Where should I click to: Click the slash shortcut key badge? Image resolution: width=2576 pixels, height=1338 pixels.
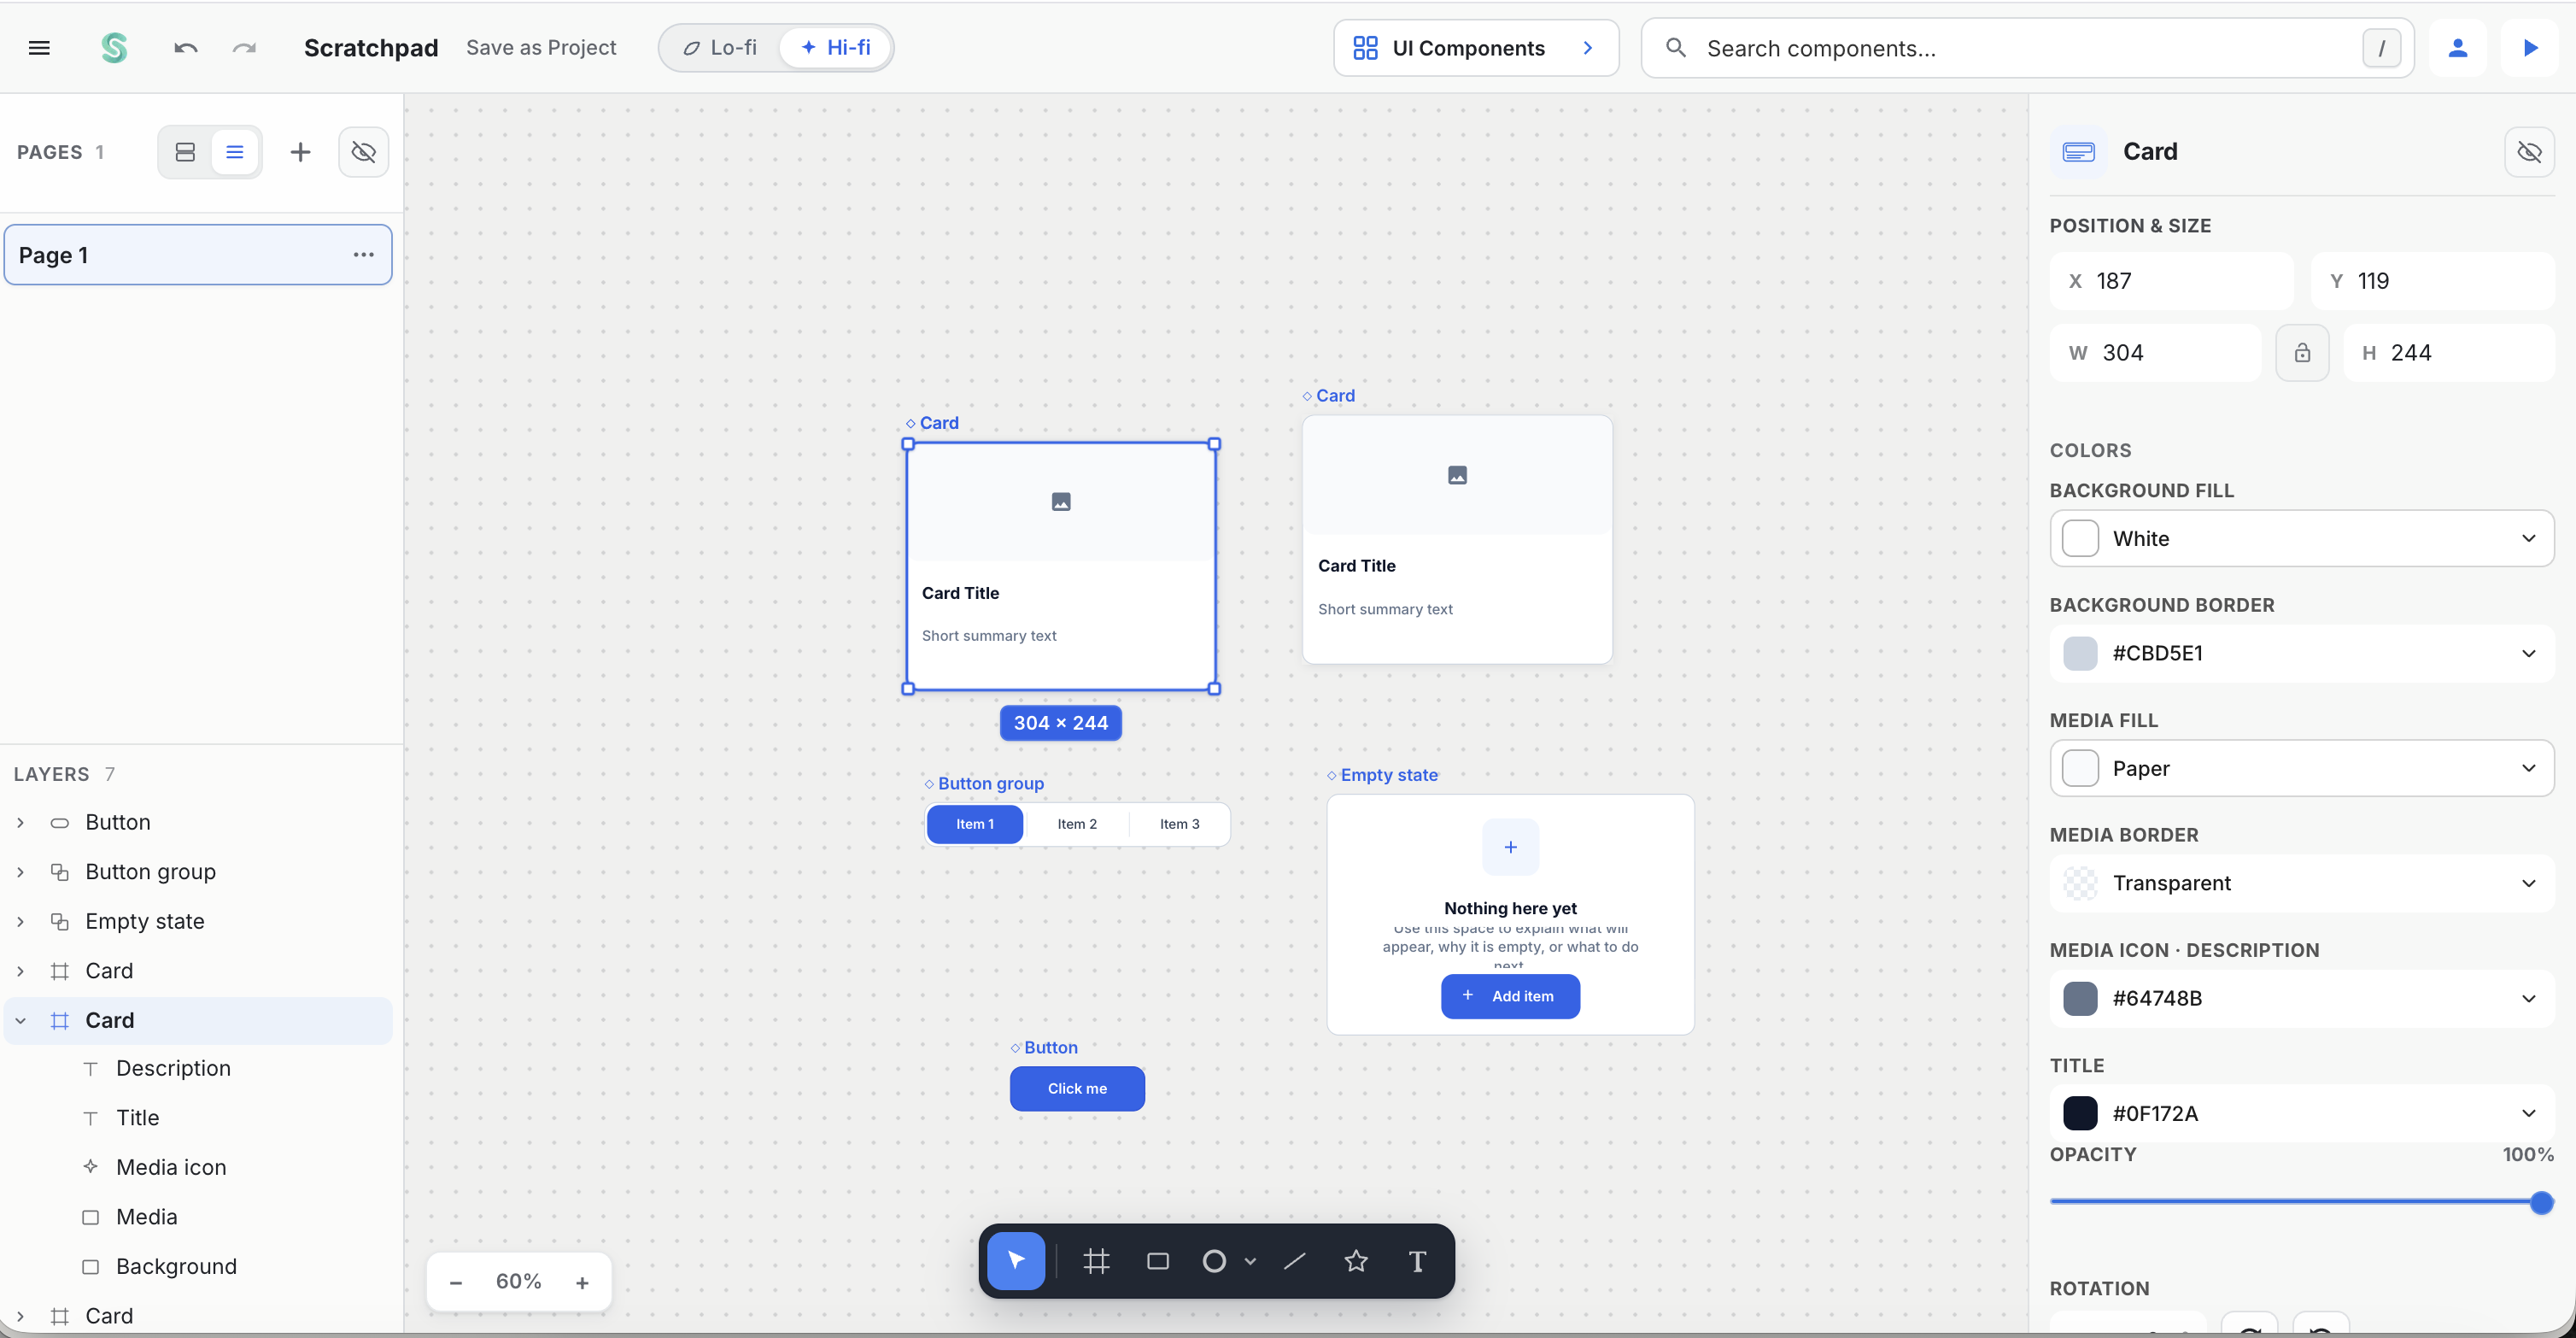click(x=2381, y=48)
